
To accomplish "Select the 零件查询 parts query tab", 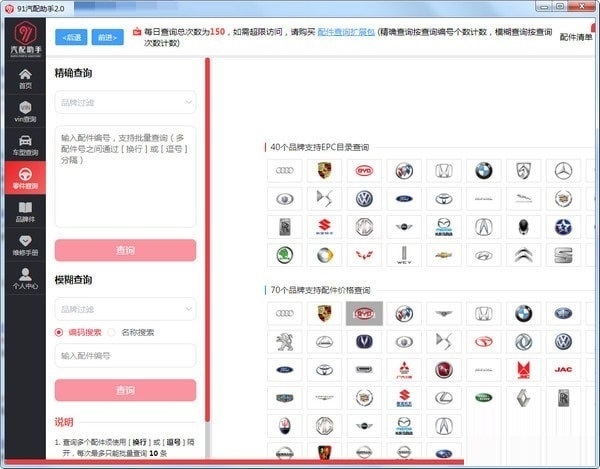I will point(25,178).
